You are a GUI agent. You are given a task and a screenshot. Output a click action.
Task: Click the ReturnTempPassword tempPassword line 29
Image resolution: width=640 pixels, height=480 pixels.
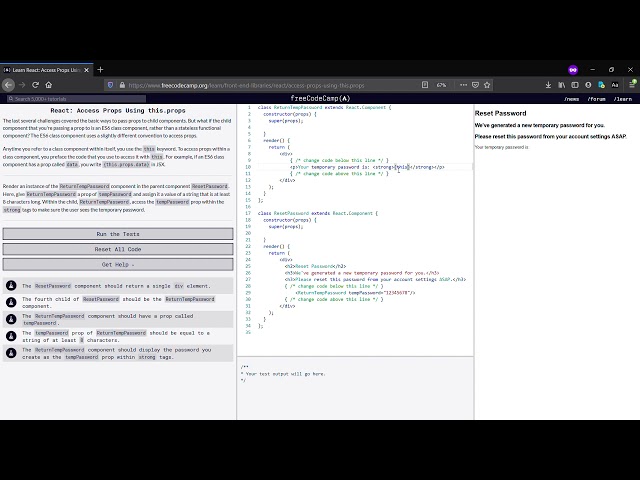point(355,293)
